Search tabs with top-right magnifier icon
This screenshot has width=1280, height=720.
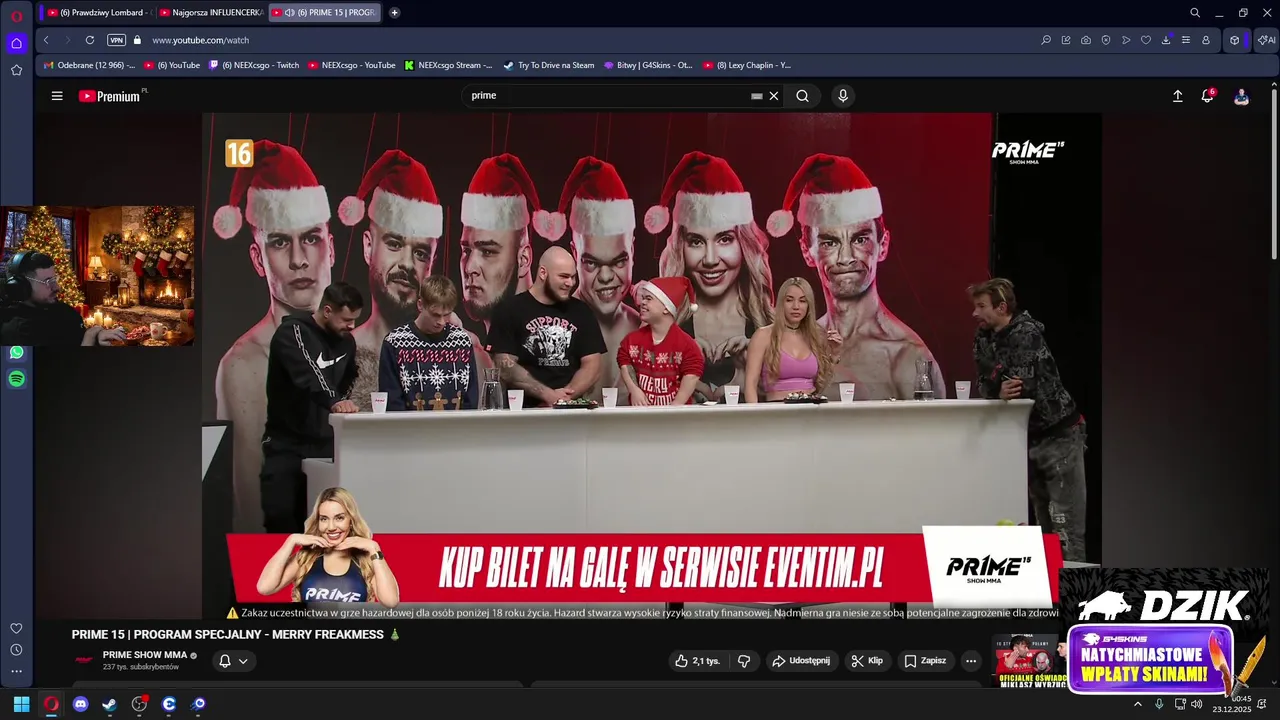[x=1195, y=13]
